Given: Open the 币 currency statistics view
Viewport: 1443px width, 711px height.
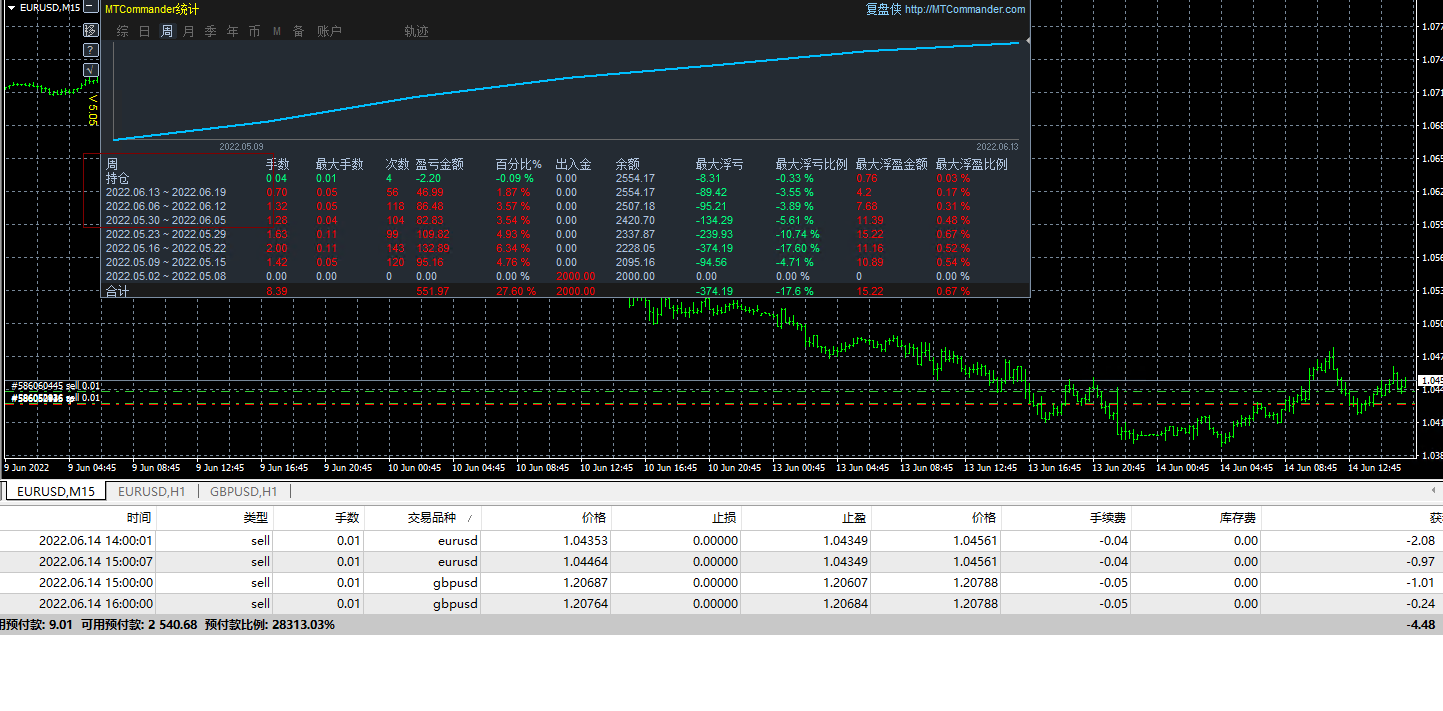Looking at the screenshot, I should click(x=254, y=31).
